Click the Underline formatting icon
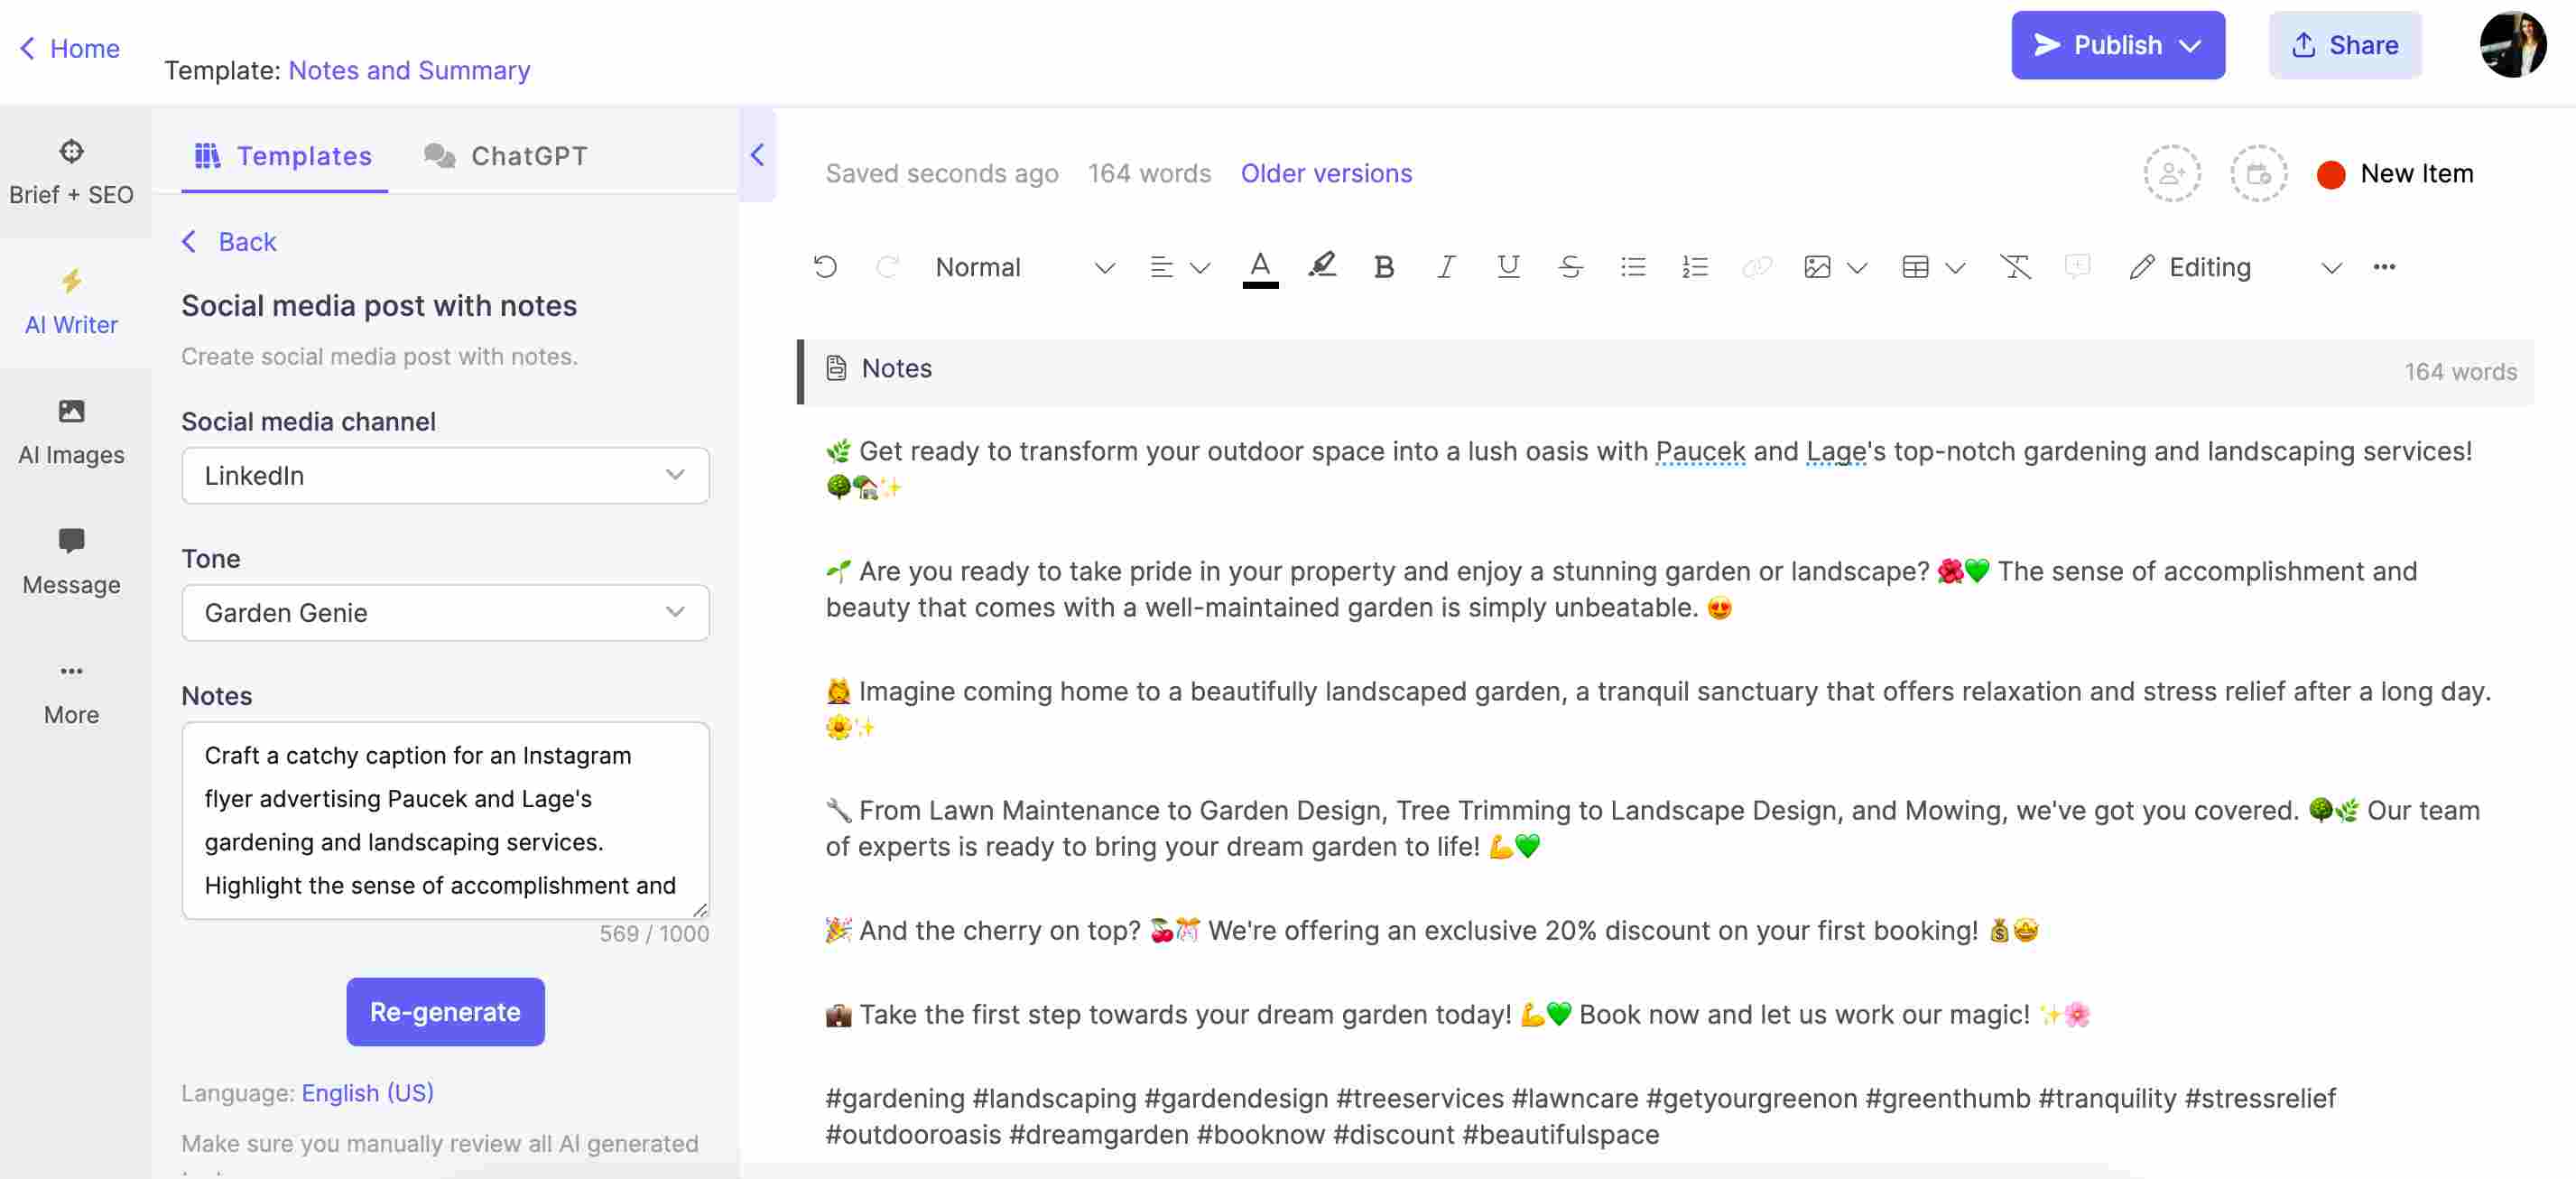The height and width of the screenshot is (1179, 2576). (x=1505, y=266)
